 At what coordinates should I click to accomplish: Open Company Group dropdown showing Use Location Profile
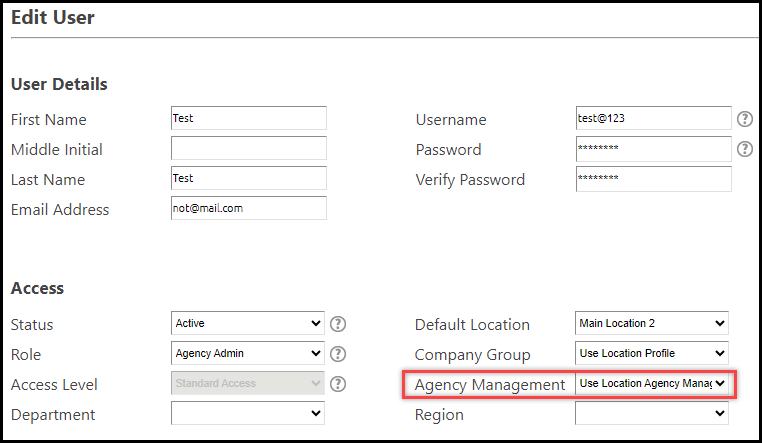pos(652,354)
